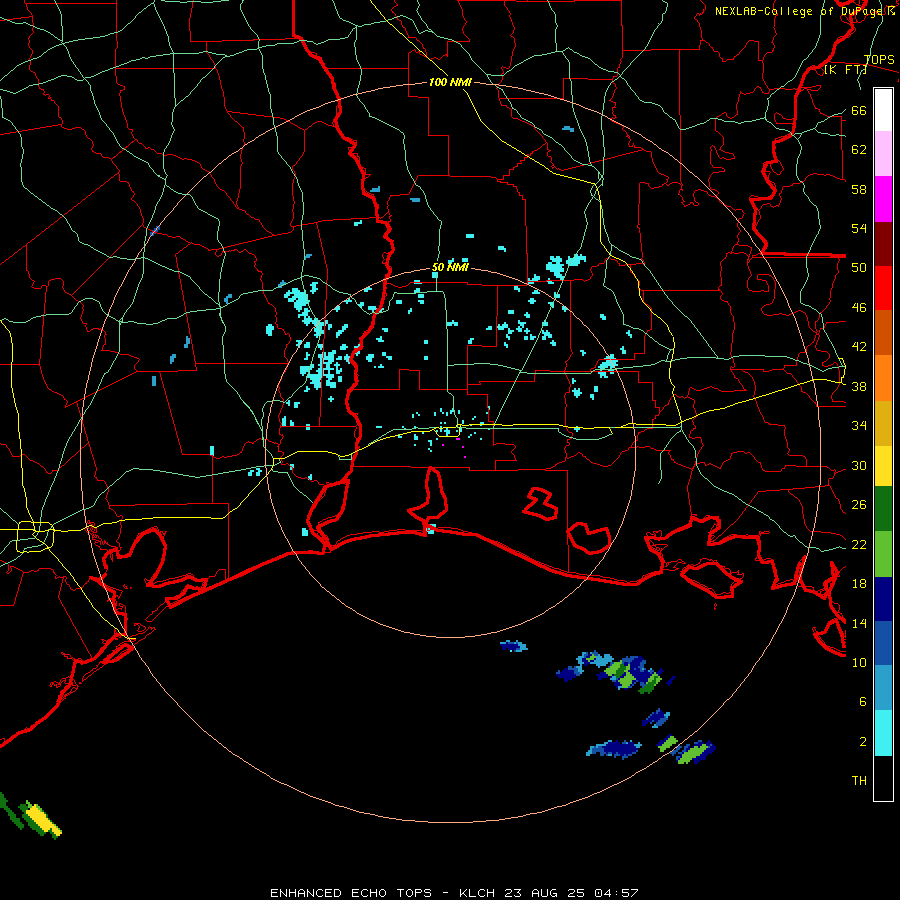Select the 58 value on legend scale
The width and height of the screenshot is (900, 900).
coord(859,189)
